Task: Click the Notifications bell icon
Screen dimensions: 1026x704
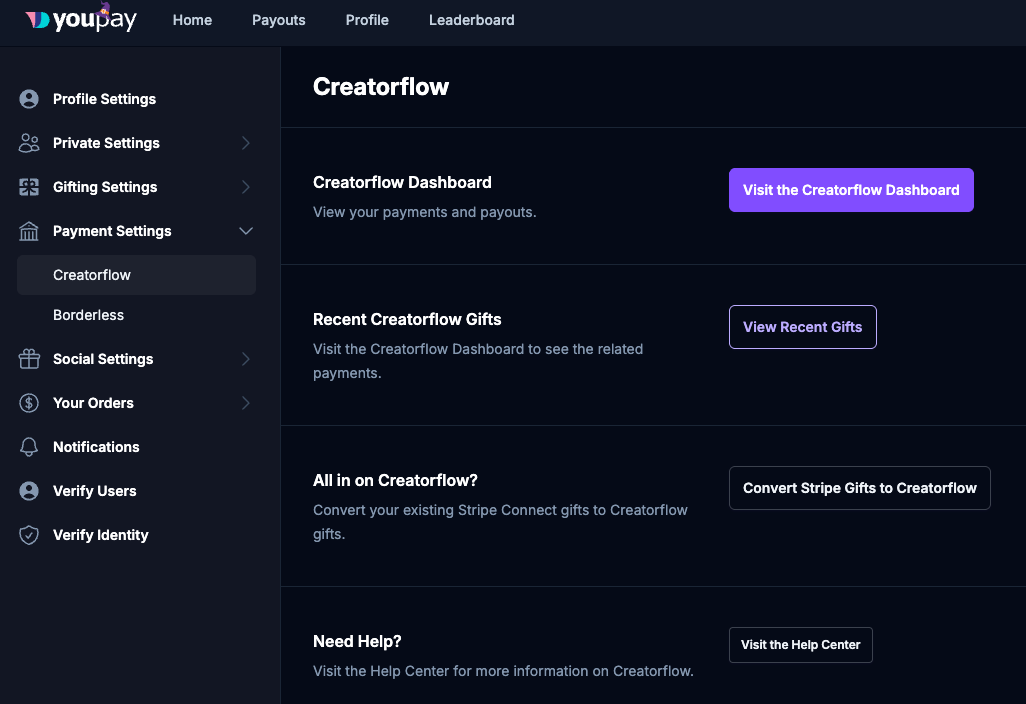Action: coord(29,447)
